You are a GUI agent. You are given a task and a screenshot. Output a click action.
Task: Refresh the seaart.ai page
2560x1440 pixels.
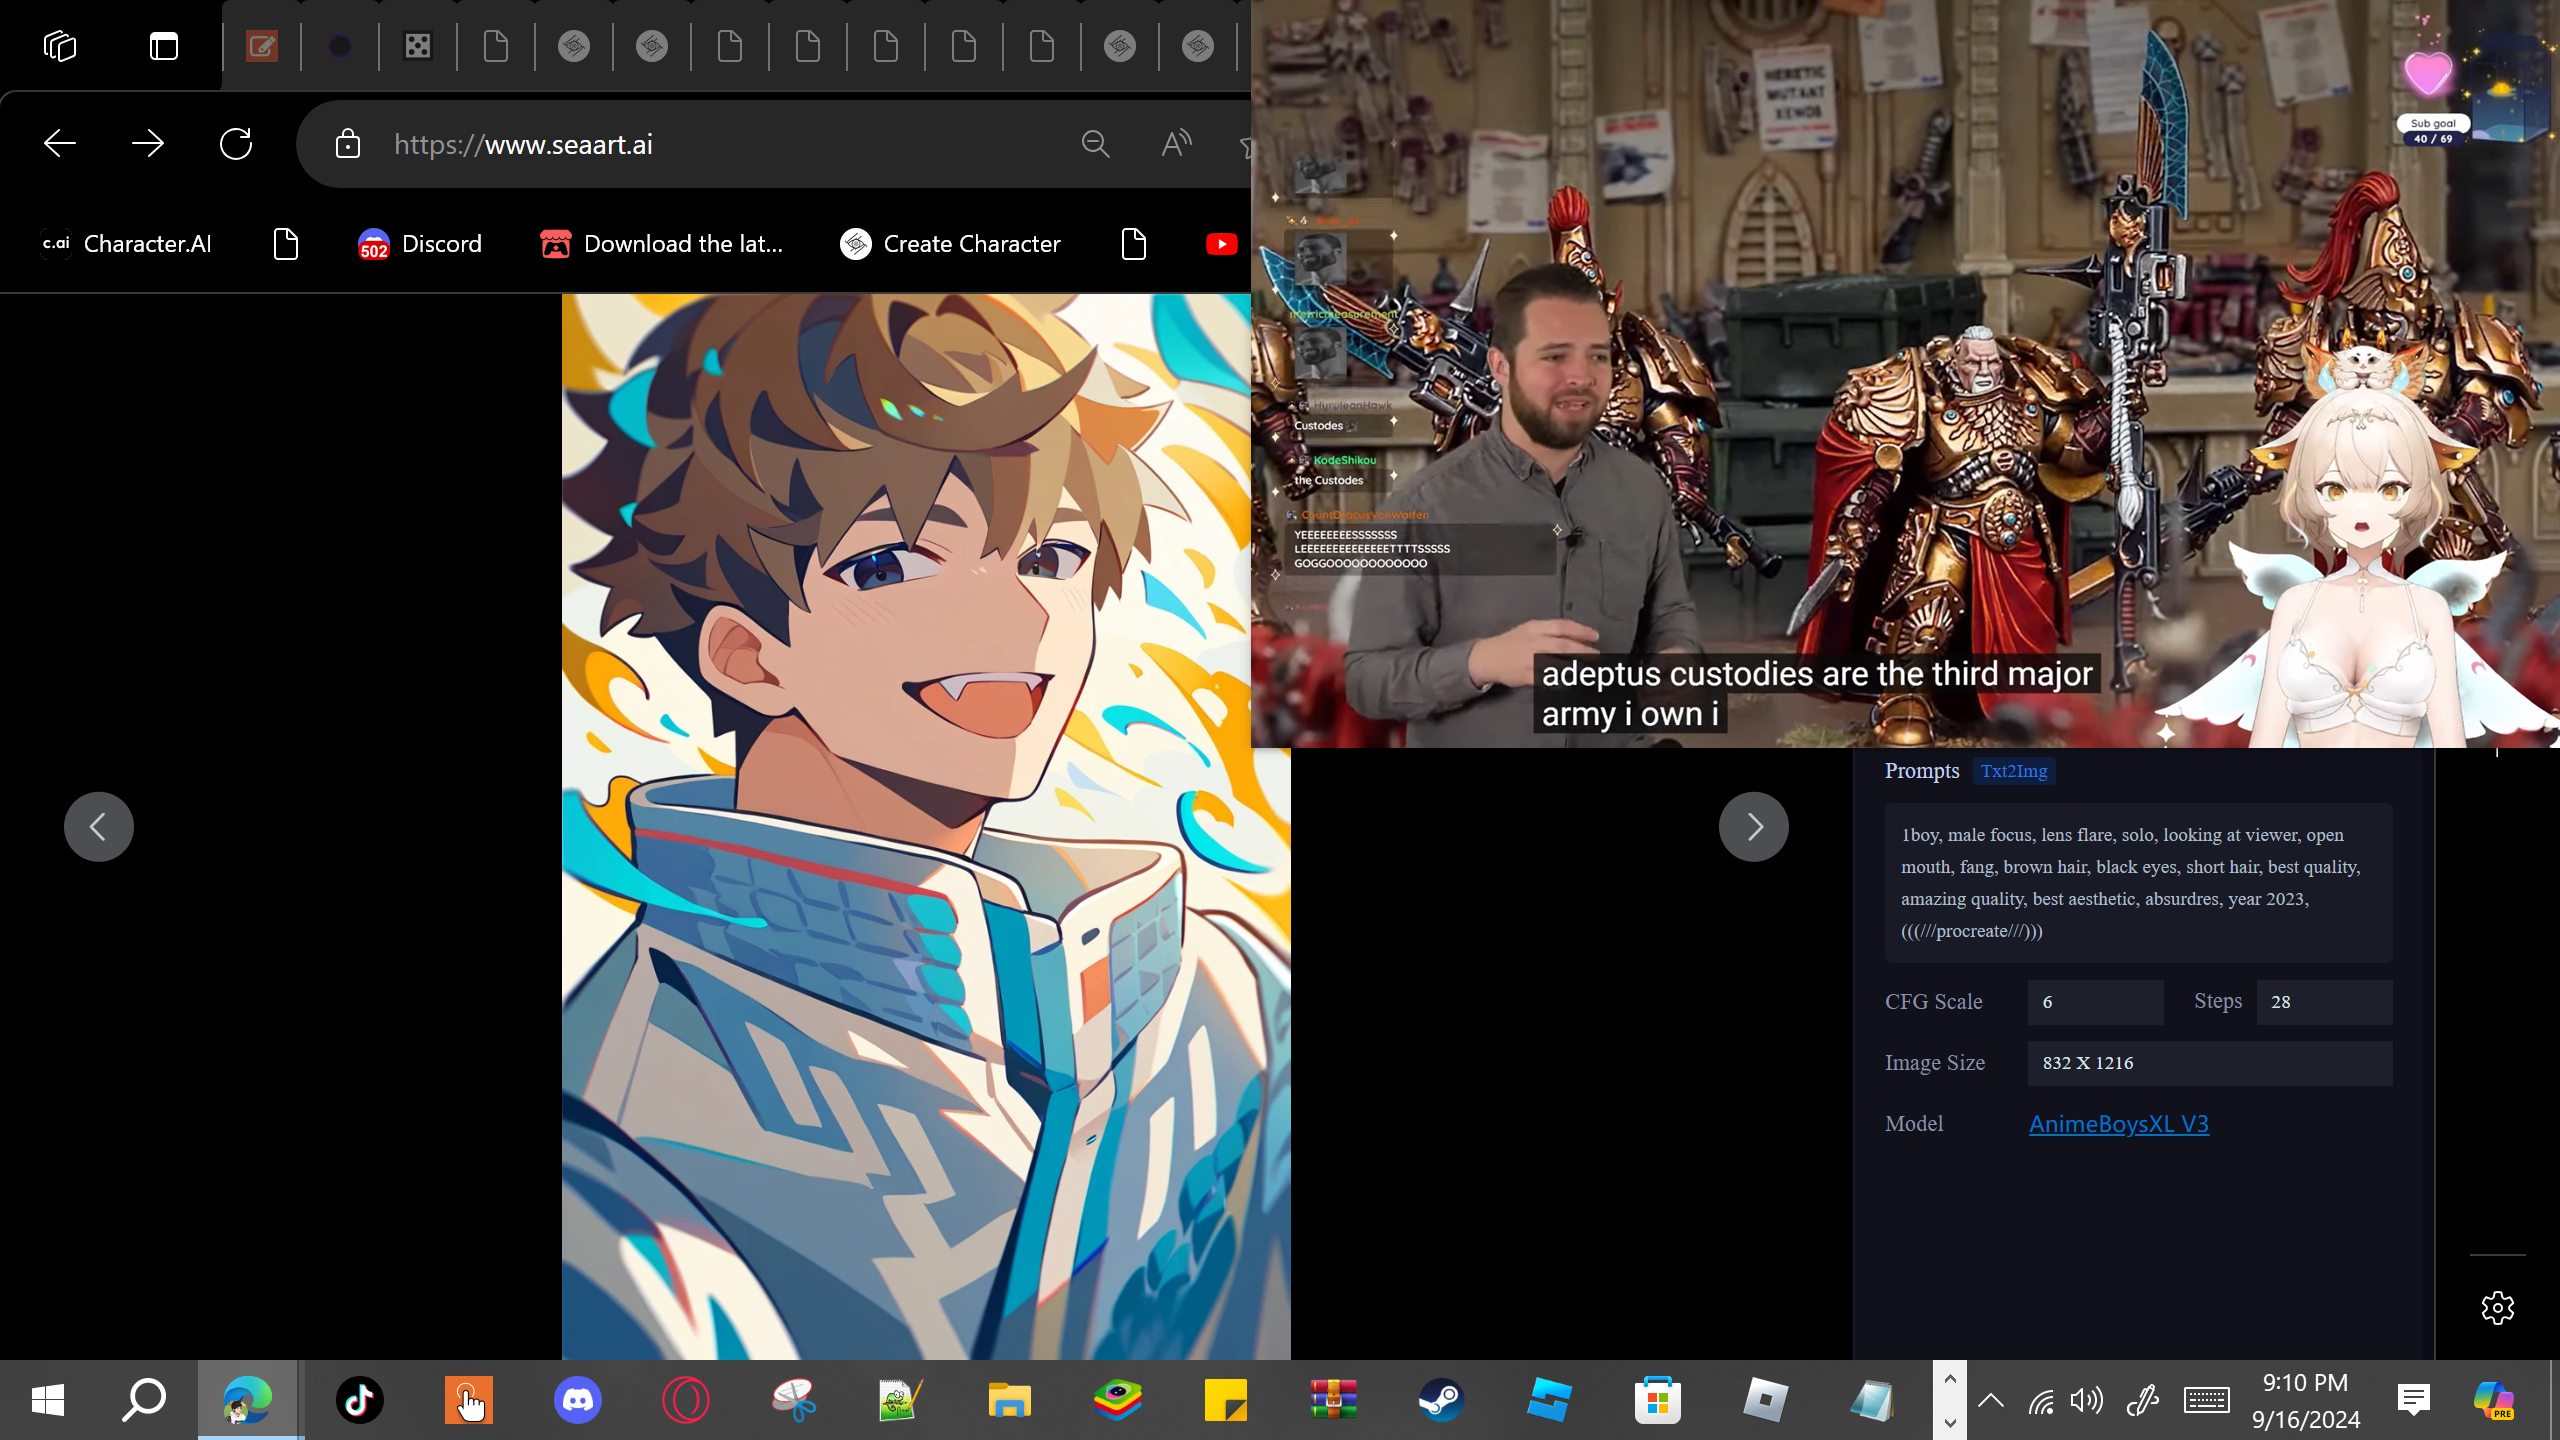click(x=236, y=144)
